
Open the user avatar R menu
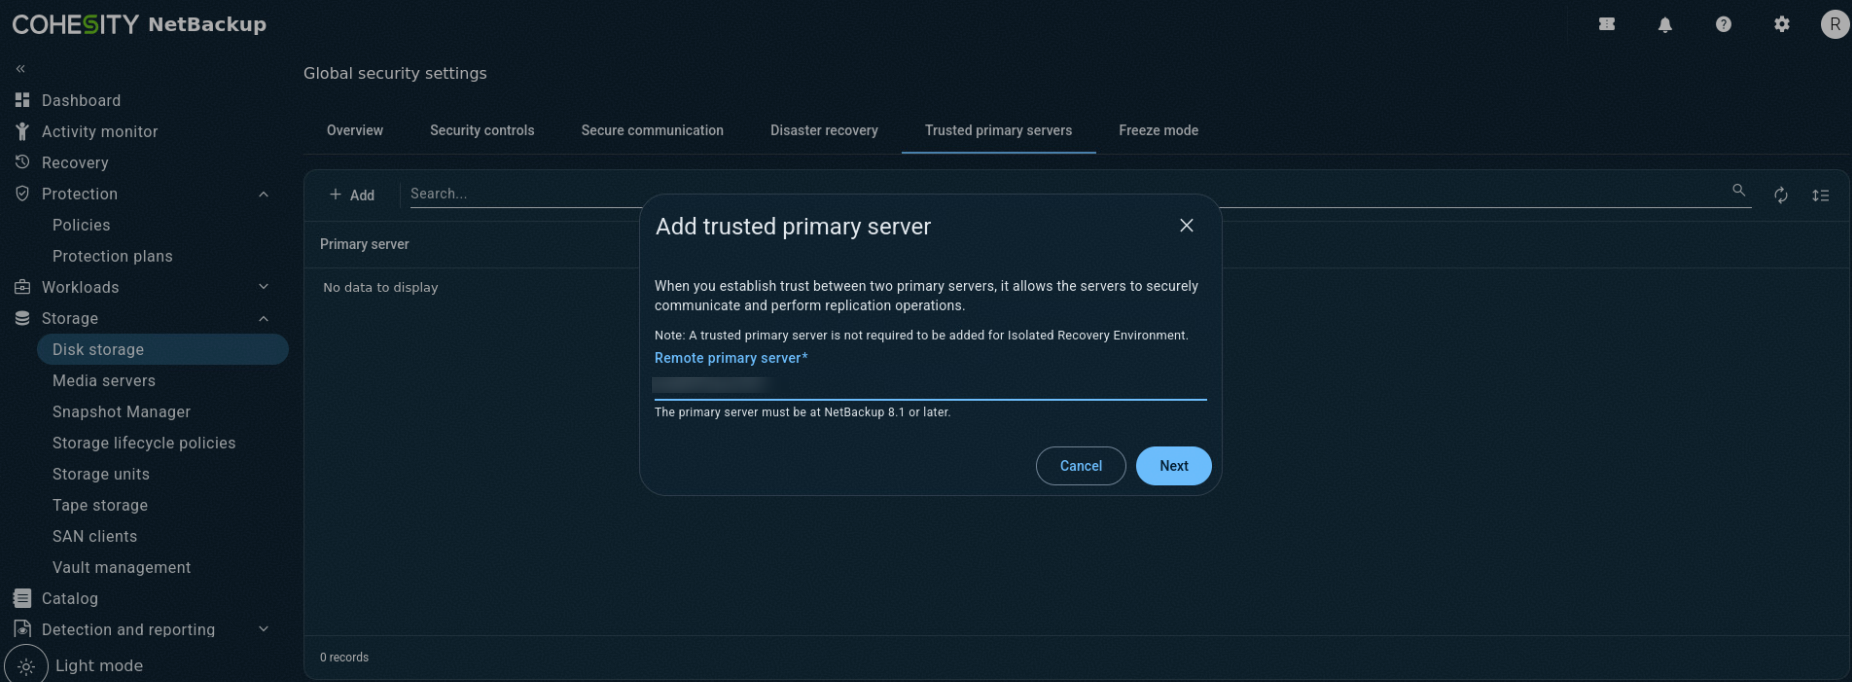[x=1835, y=24]
